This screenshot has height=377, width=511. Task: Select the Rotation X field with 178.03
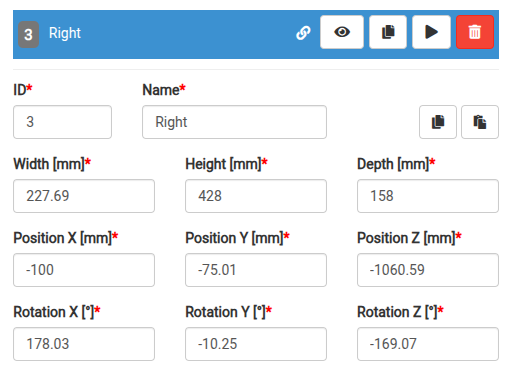click(84, 344)
